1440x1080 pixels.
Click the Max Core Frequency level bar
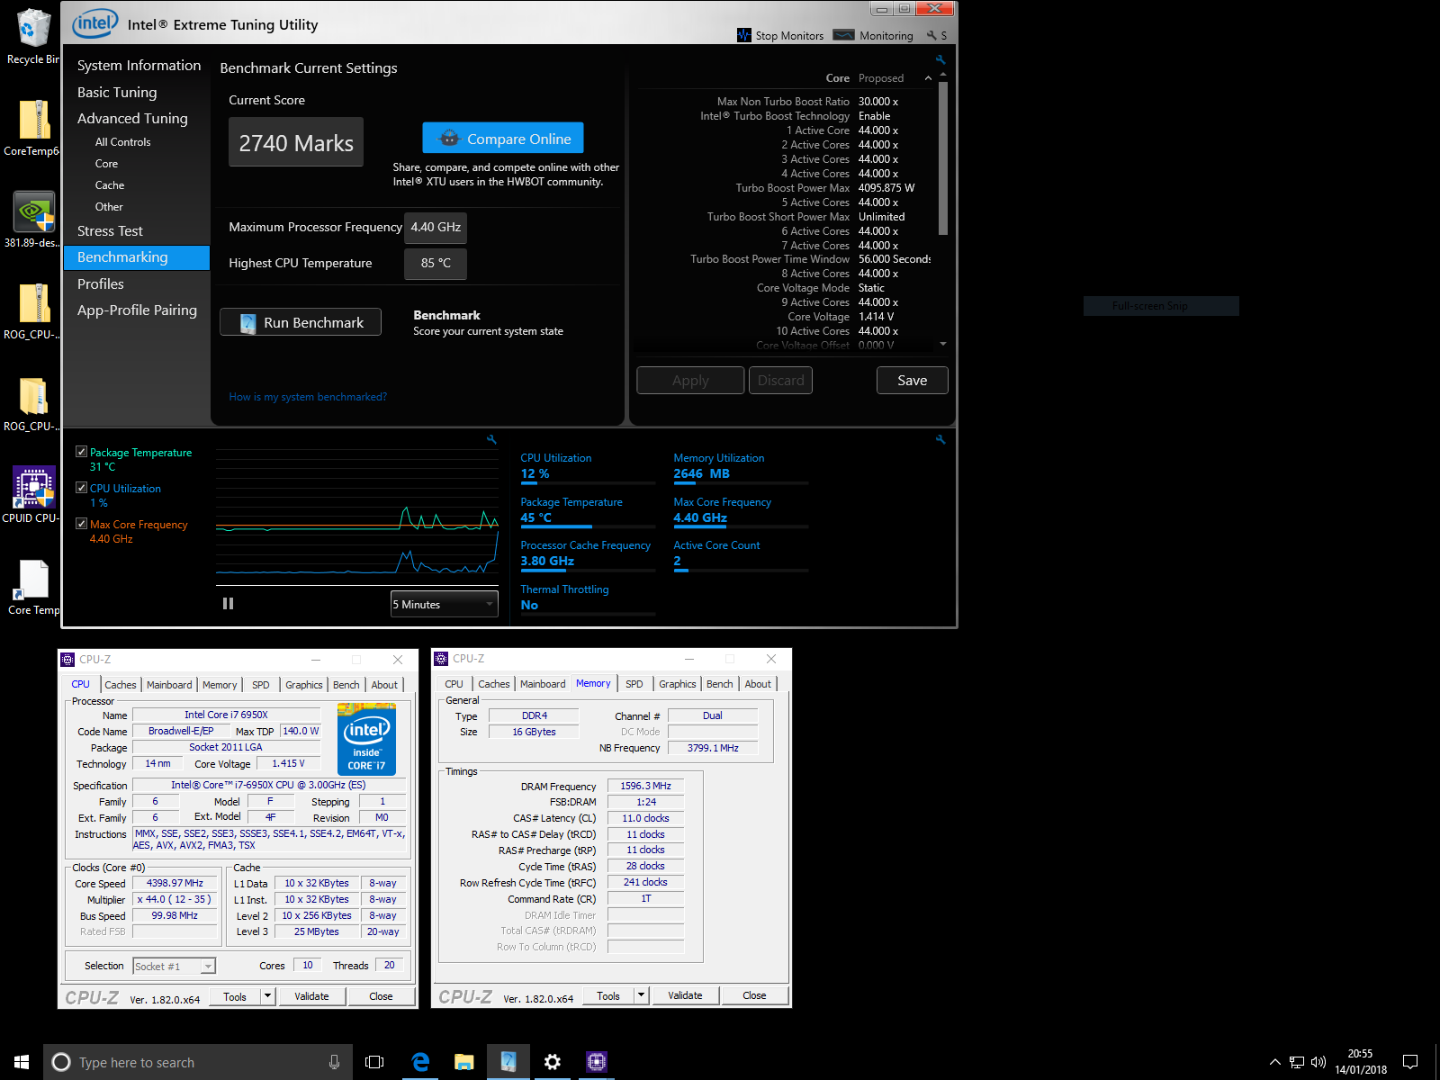click(740, 528)
